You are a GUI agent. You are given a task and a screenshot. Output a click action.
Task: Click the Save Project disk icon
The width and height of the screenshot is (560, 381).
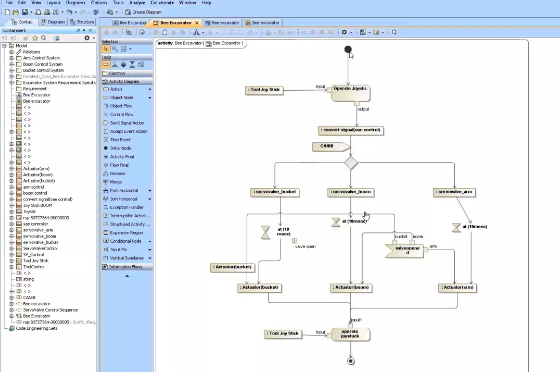coord(25,12)
